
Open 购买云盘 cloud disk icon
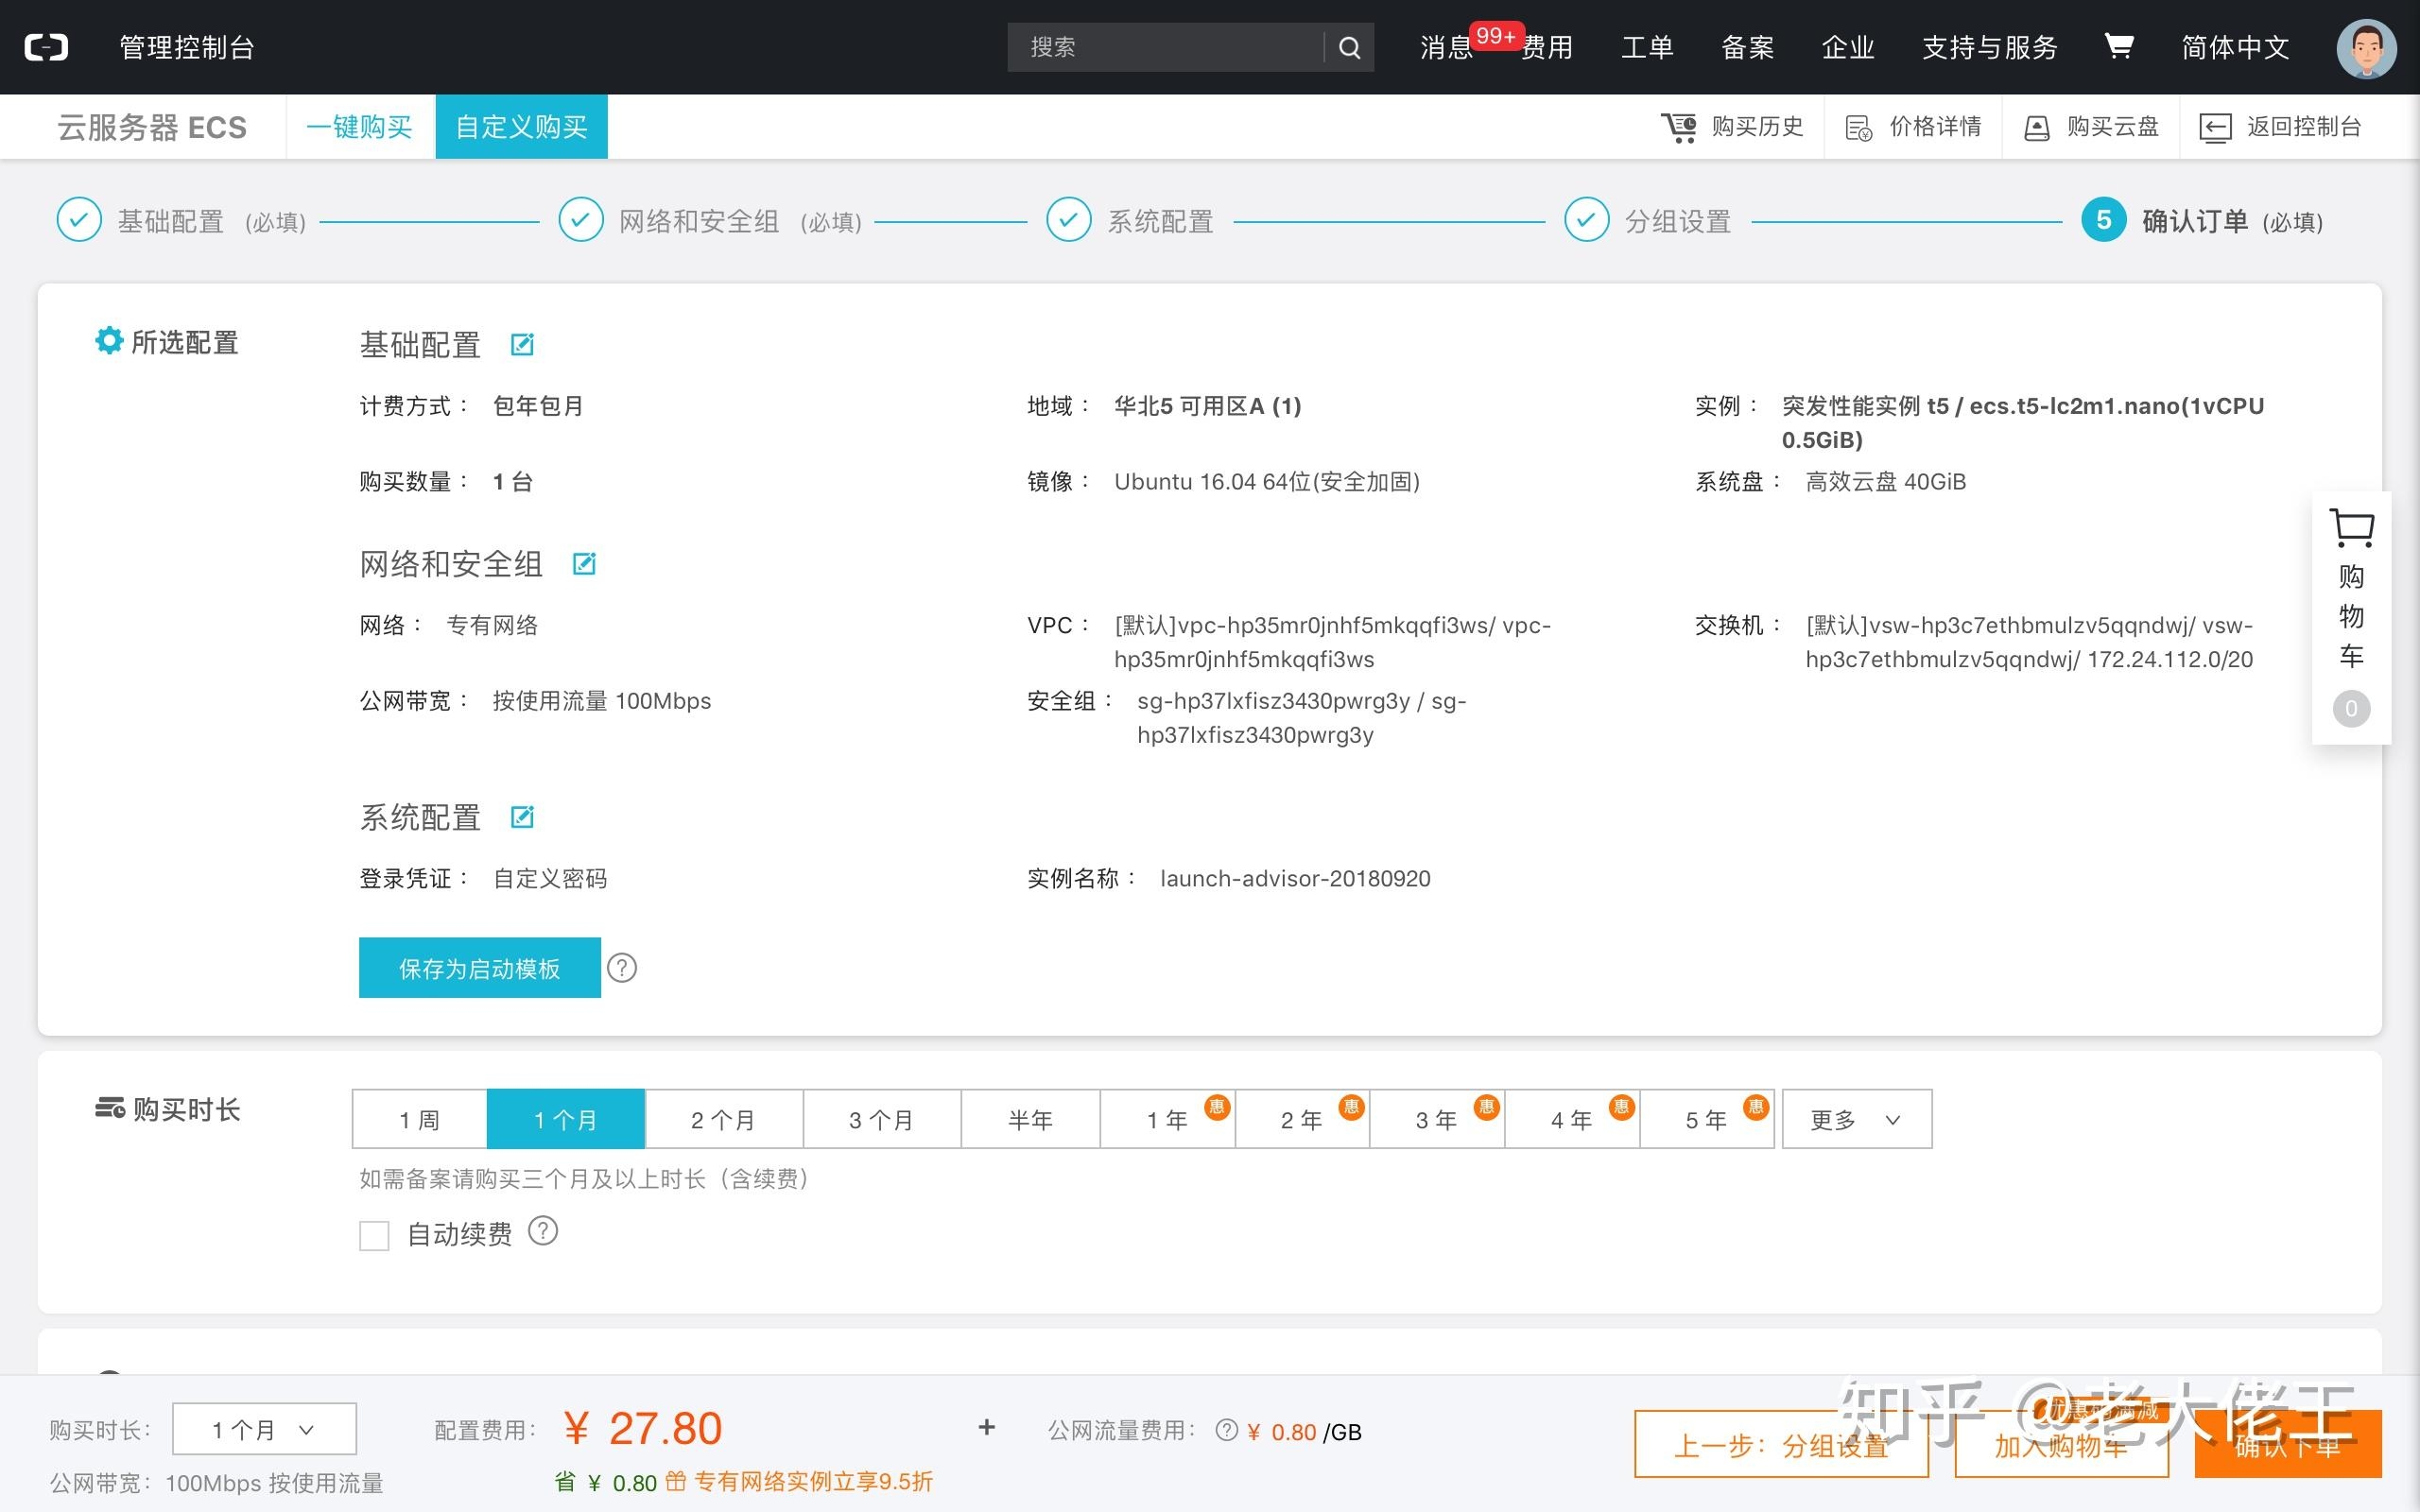pyautogui.click(x=2036, y=127)
